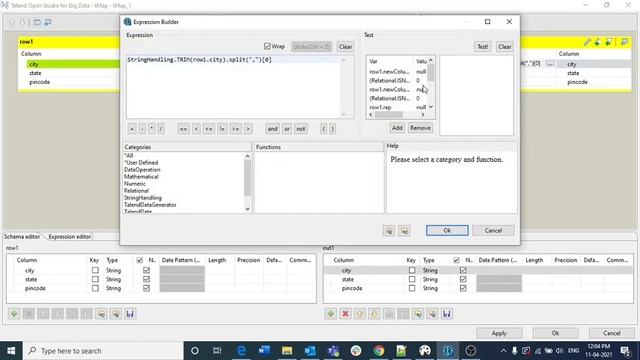Select DateOperation category
Viewport: 640px width, 360px height.
click(x=142, y=169)
